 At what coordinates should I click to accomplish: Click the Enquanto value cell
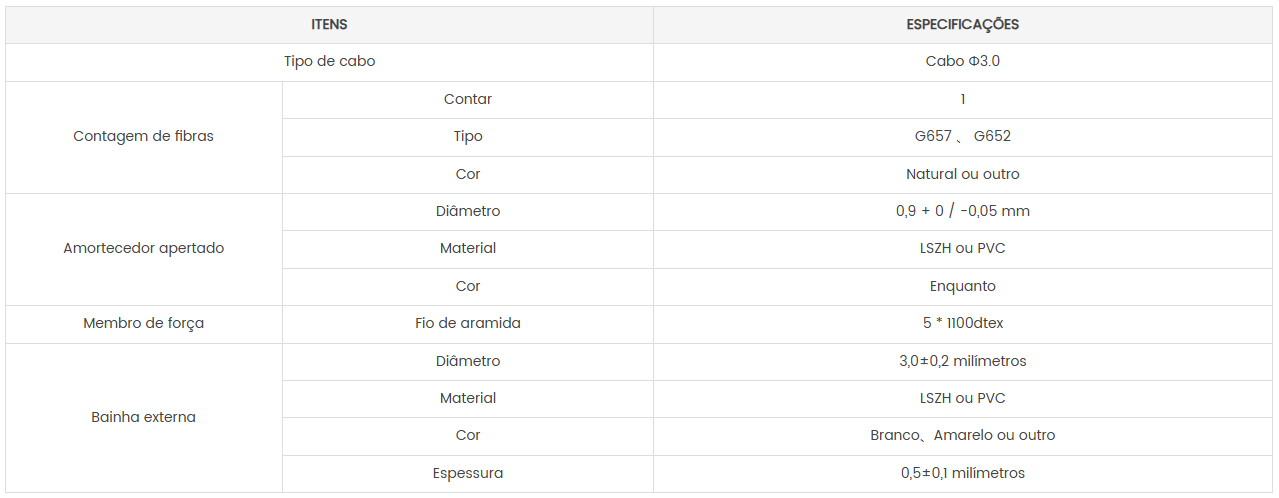(962, 286)
